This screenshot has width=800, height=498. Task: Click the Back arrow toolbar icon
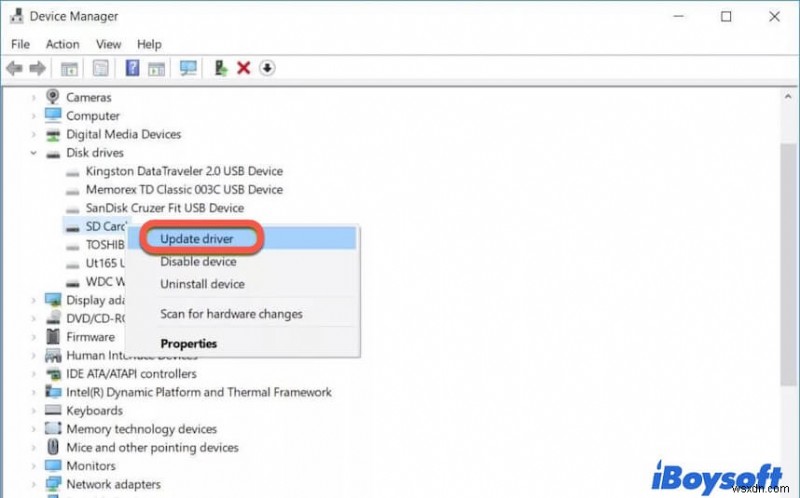(14, 68)
